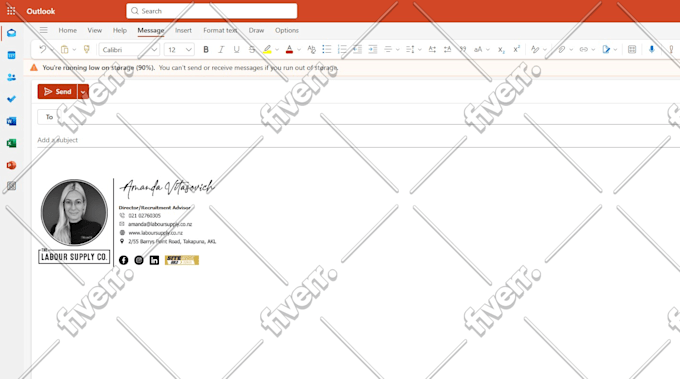Toggle superscript formatting
Screen dimensions: 680x379
tap(516, 49)
